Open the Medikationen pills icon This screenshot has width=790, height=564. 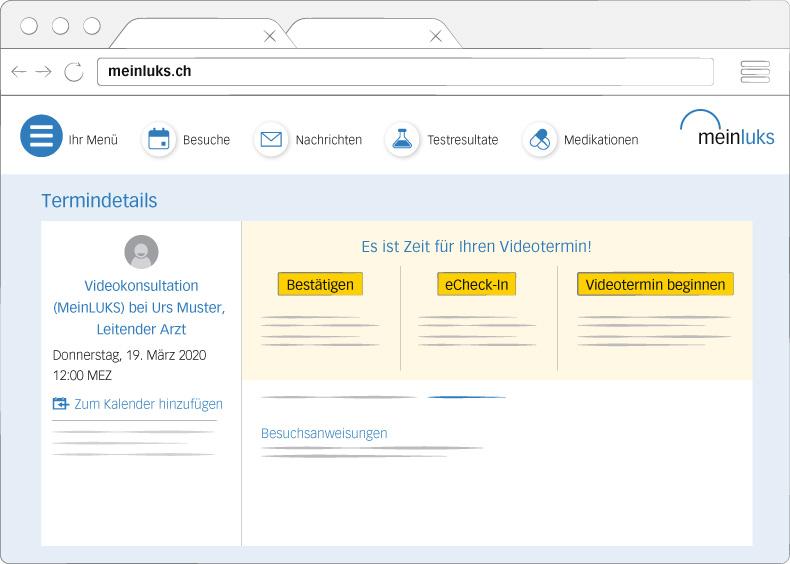coord(540,139)
